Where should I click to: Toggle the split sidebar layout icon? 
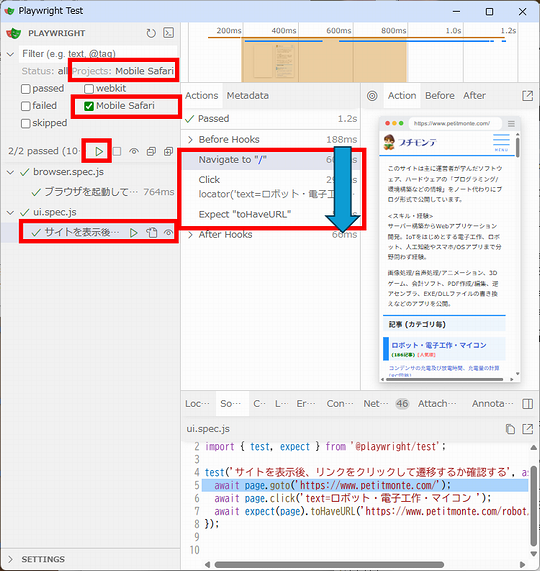527,403
